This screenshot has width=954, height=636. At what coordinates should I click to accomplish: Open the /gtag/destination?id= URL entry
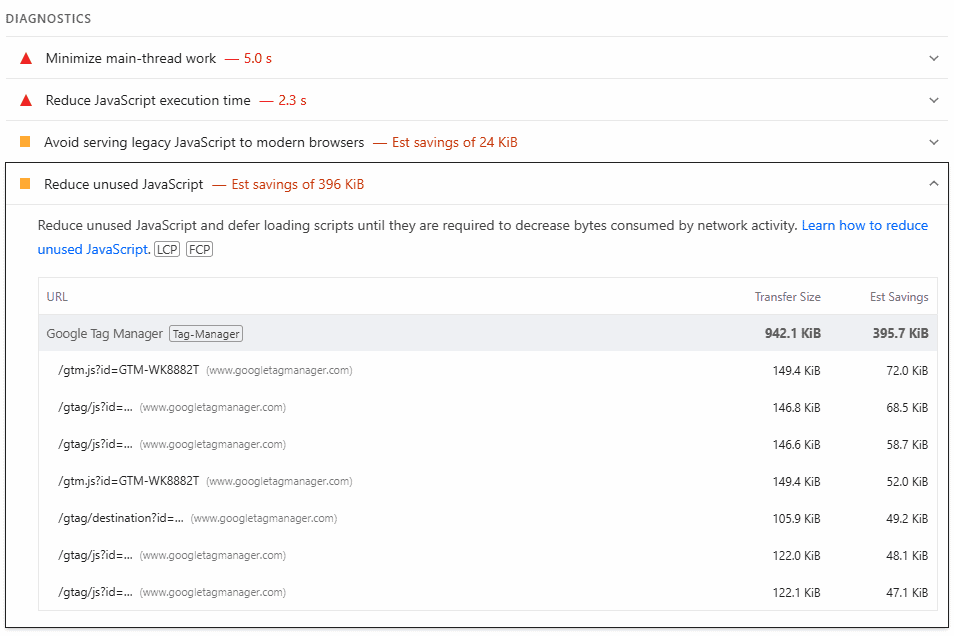pos(121,519)
